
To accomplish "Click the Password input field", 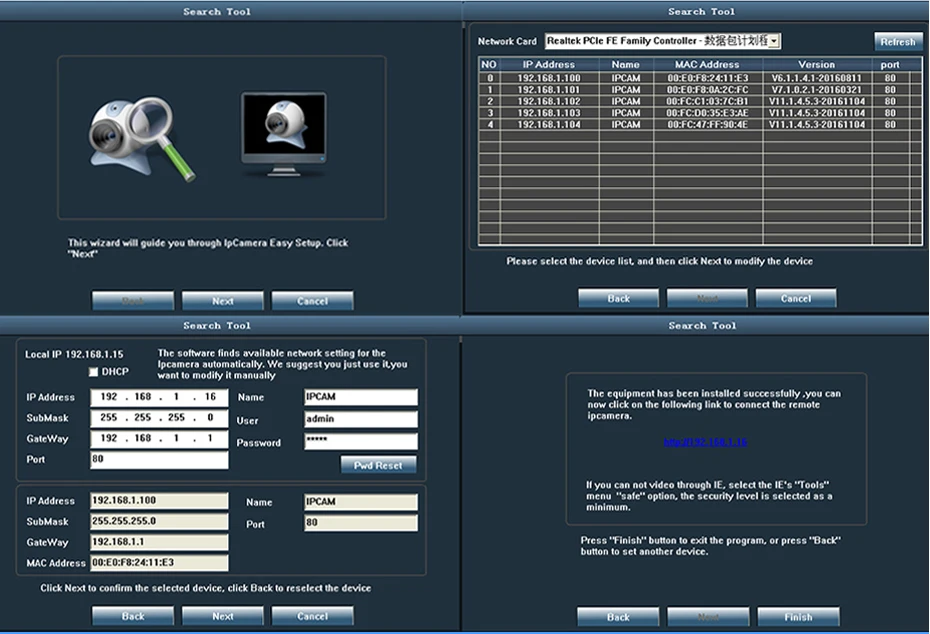I will 361,441.
